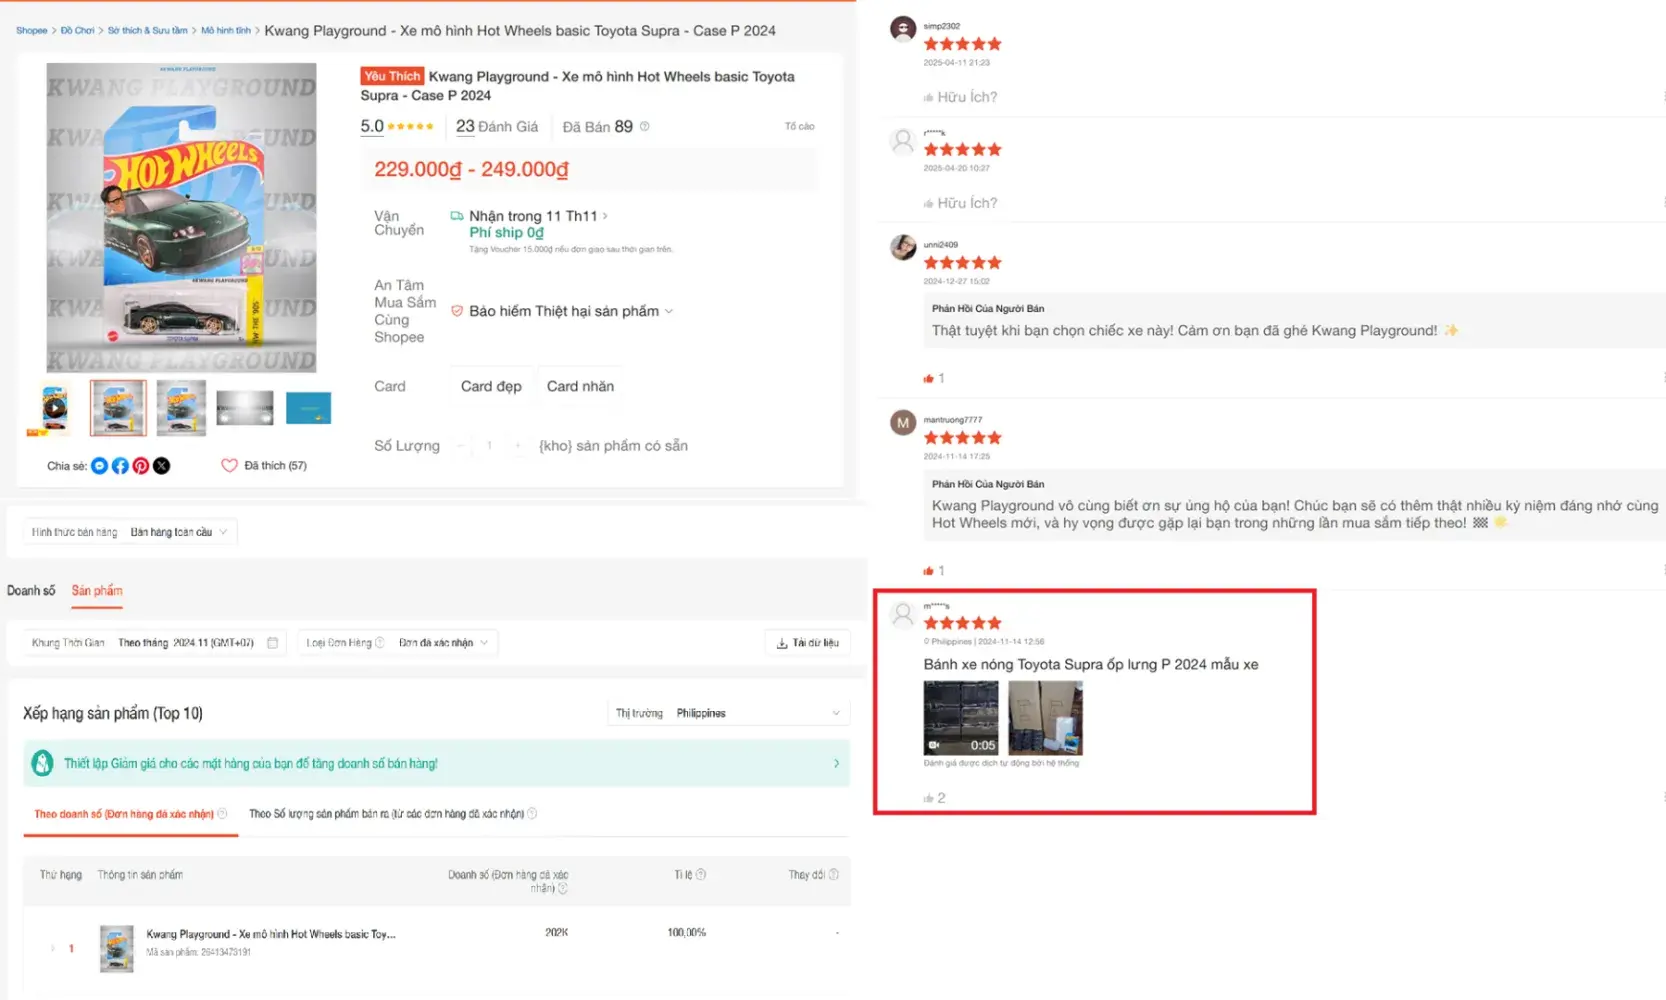Click Hữu ích? under the 2025-04-20 review
The height and width of the screenshot is (1000, 1666).
[x=960, y=203]
